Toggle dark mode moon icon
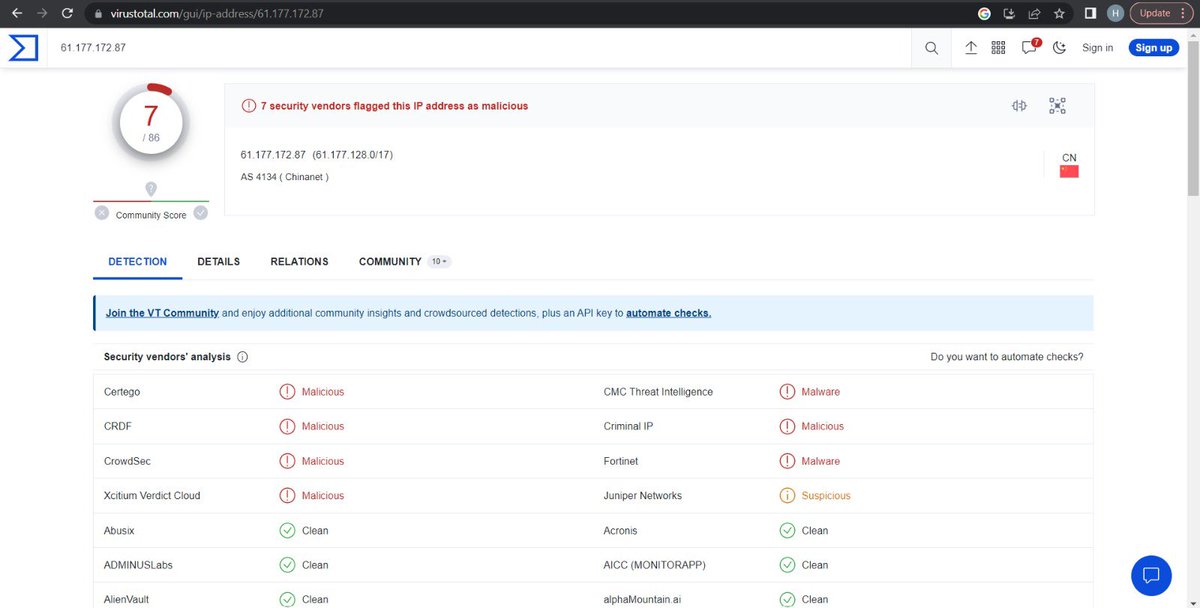 click(1060, 48)
